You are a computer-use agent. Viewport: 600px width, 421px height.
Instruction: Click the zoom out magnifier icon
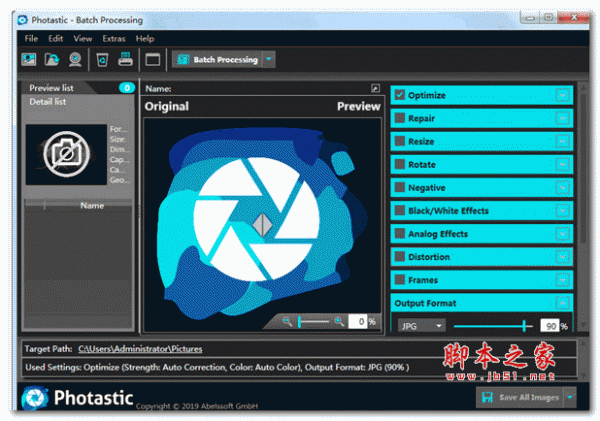coord(287,321)
